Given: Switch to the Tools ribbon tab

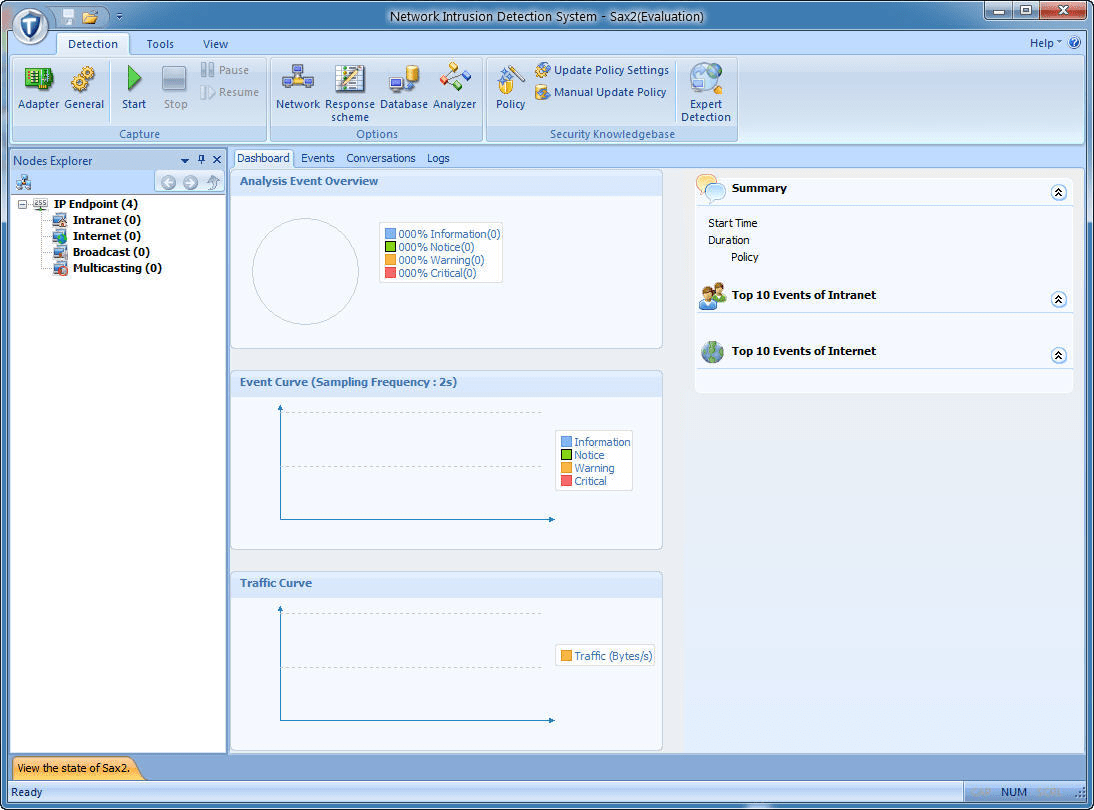Looking at the screenshot, I should 160,44.
